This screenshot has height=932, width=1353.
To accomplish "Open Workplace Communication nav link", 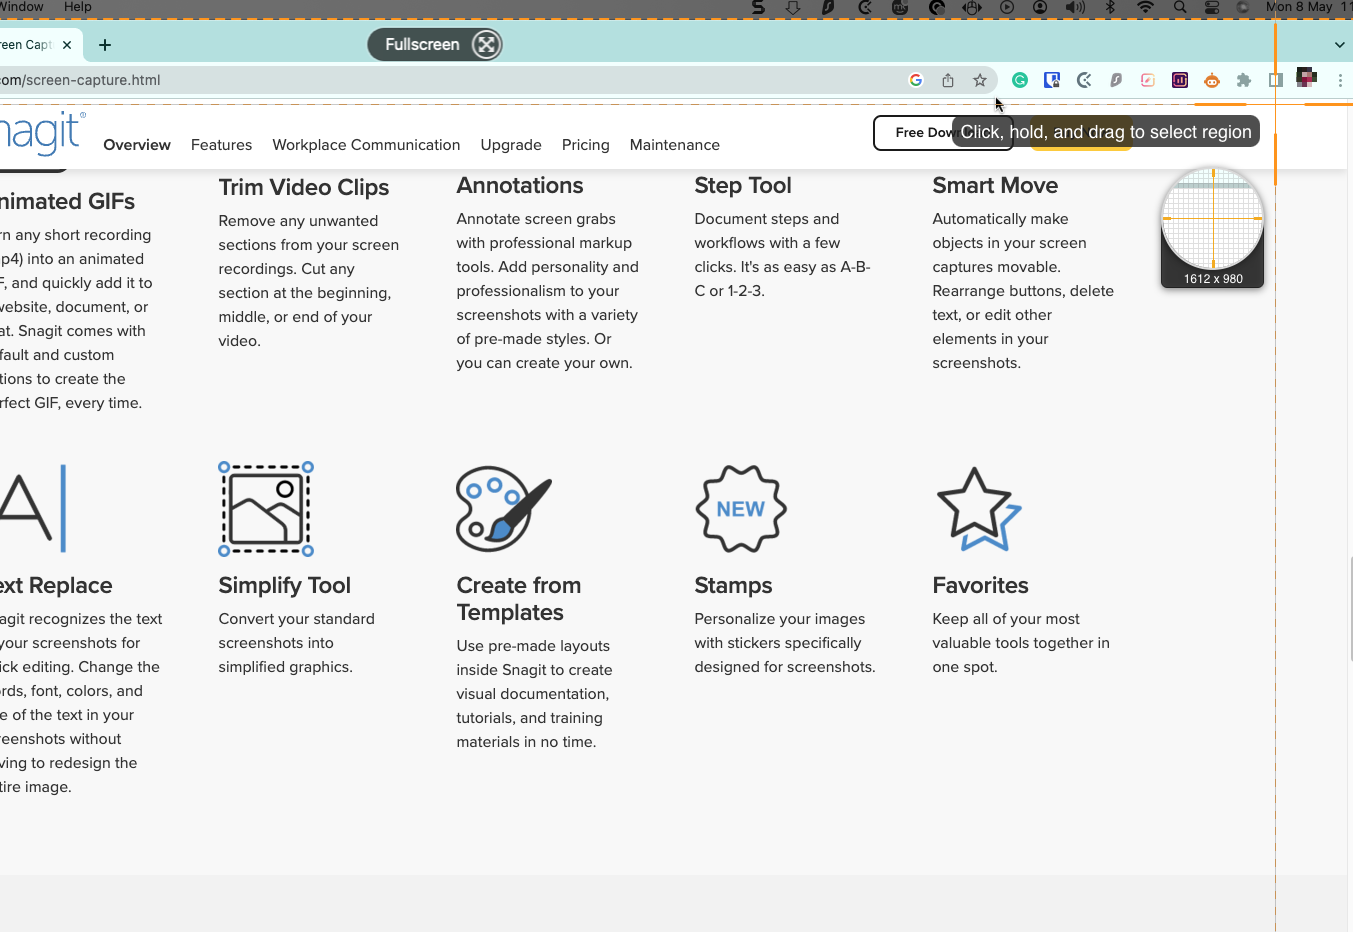I will click(x=366, y=145).
